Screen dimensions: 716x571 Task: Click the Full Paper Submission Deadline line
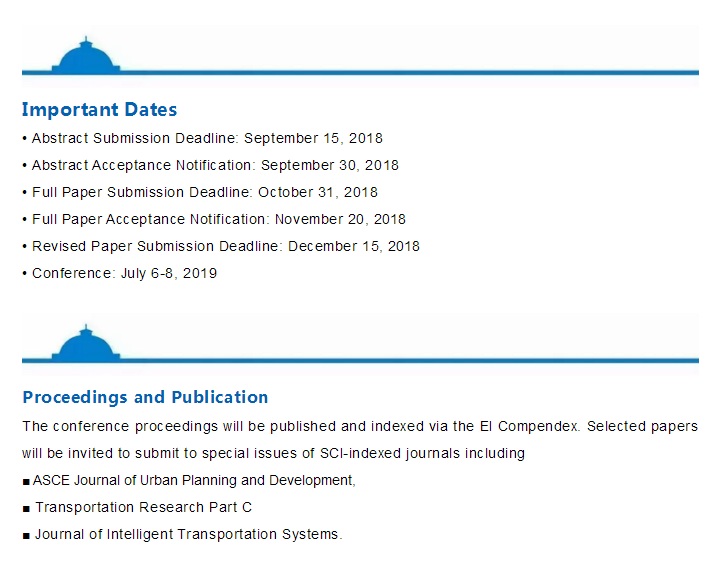pyautogui.click(x=205, y=192)
